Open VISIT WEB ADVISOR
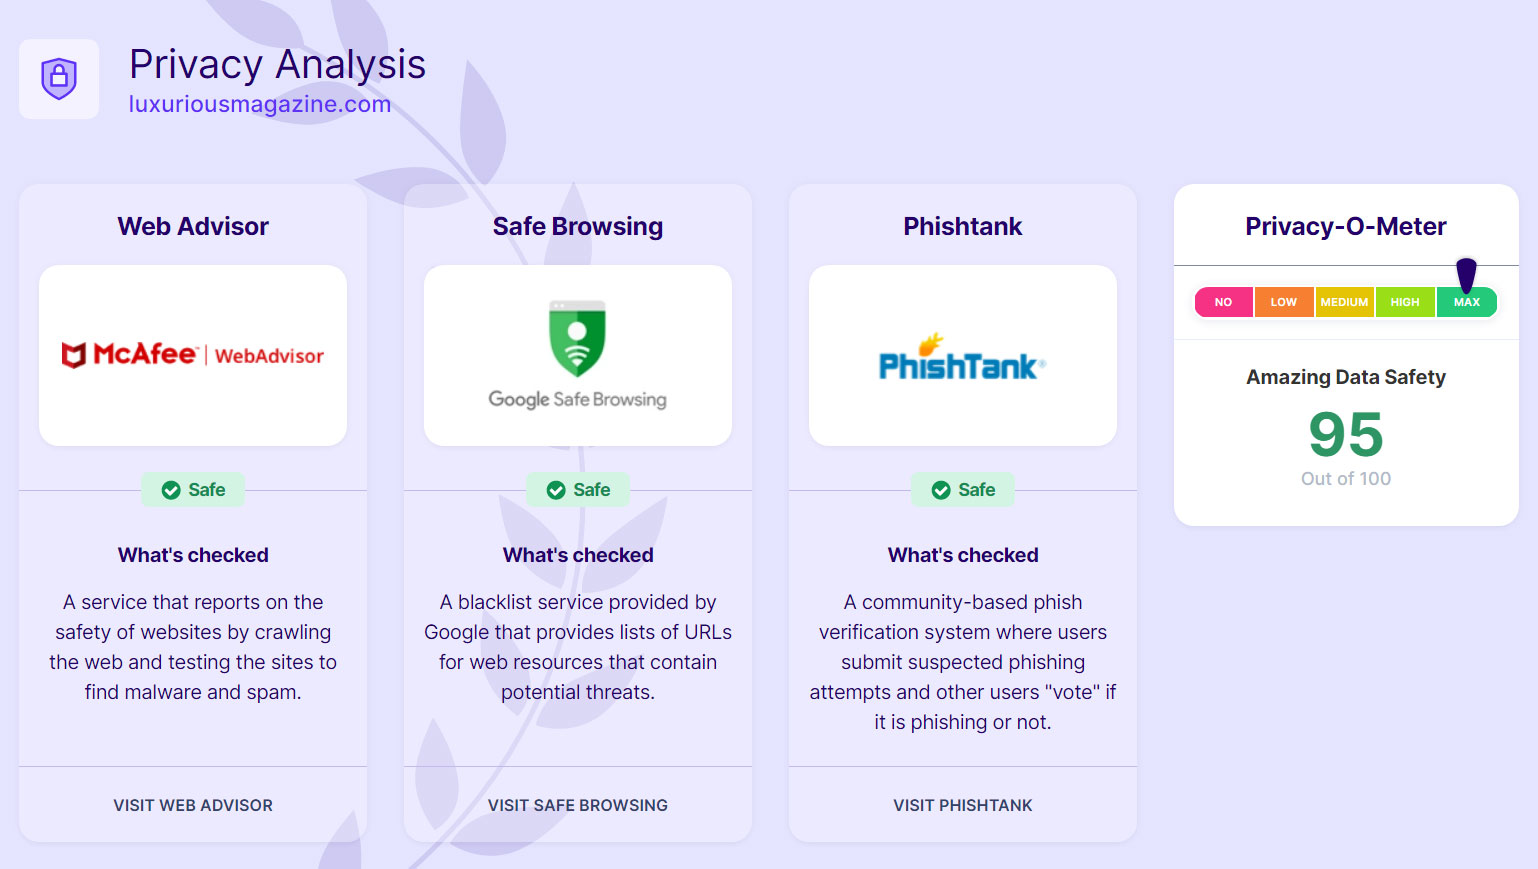Image resolution: width=1538 pixels, height=869 pixels. [x=192, y=805]
